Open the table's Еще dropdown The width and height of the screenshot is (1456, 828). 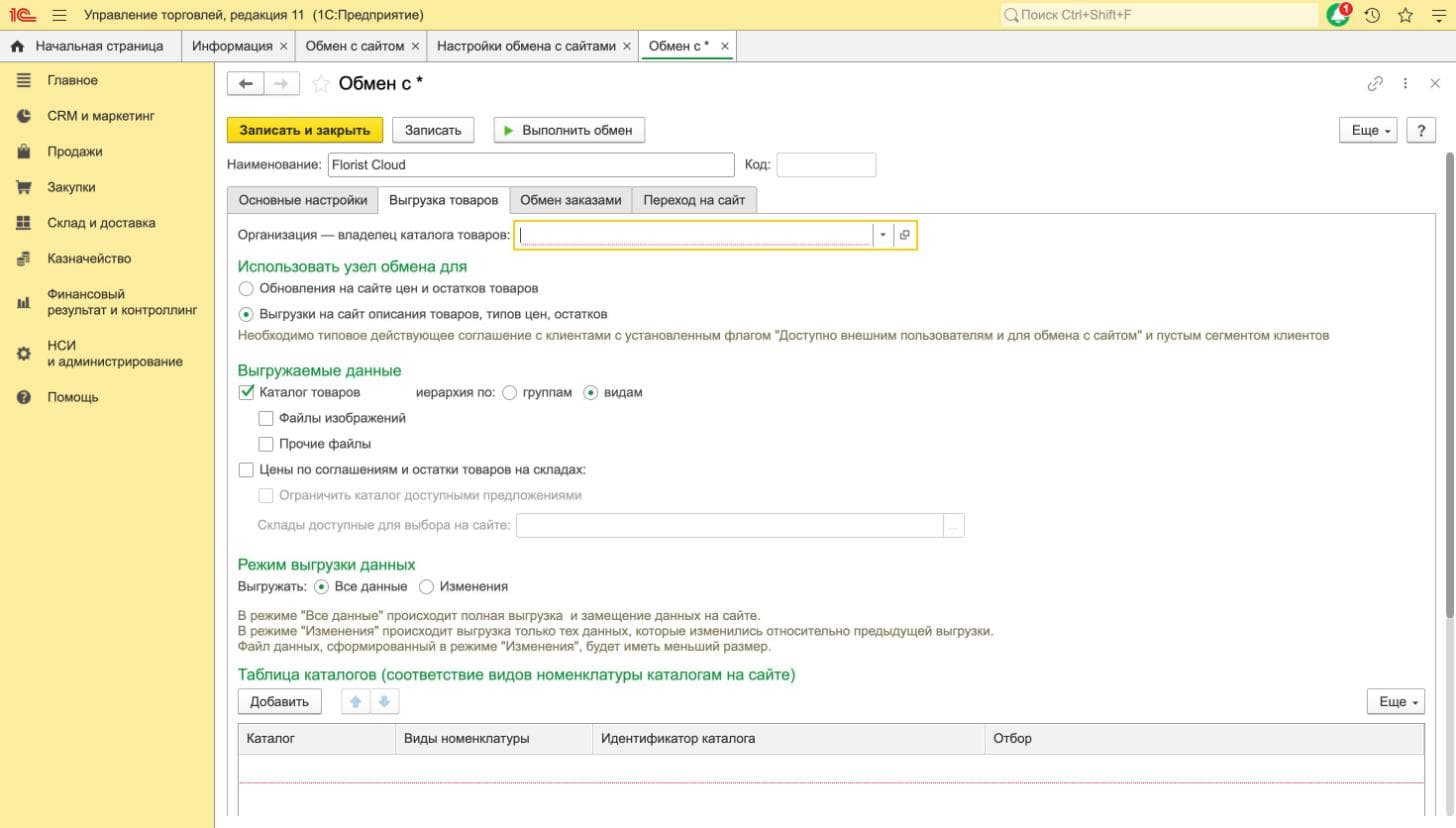point(1395,702)
